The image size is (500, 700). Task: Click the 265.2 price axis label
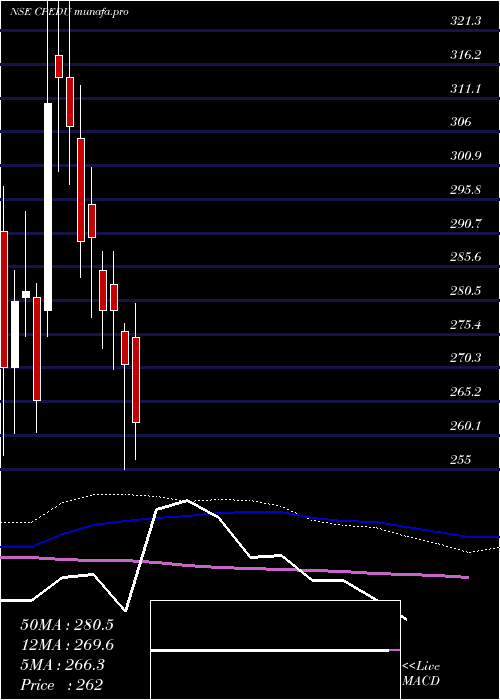point(466,392)
